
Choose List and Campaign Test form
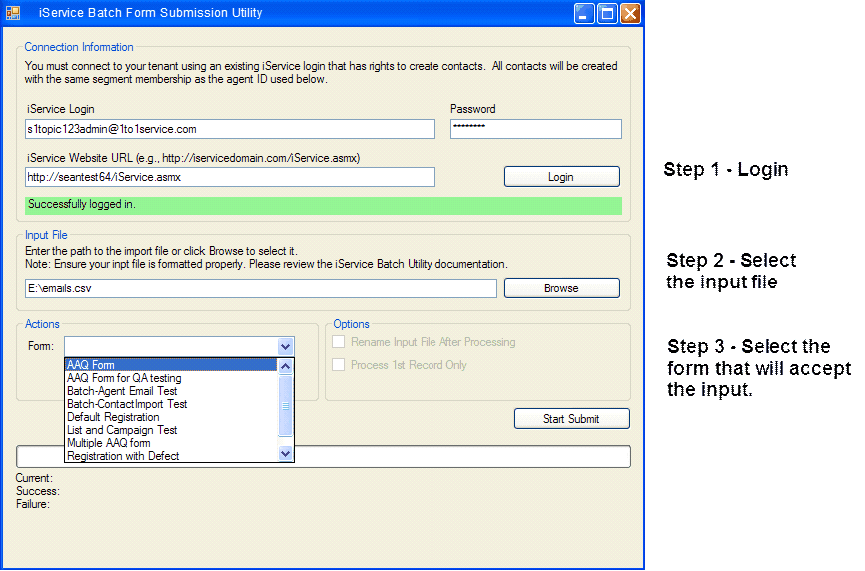coord(171,430)
